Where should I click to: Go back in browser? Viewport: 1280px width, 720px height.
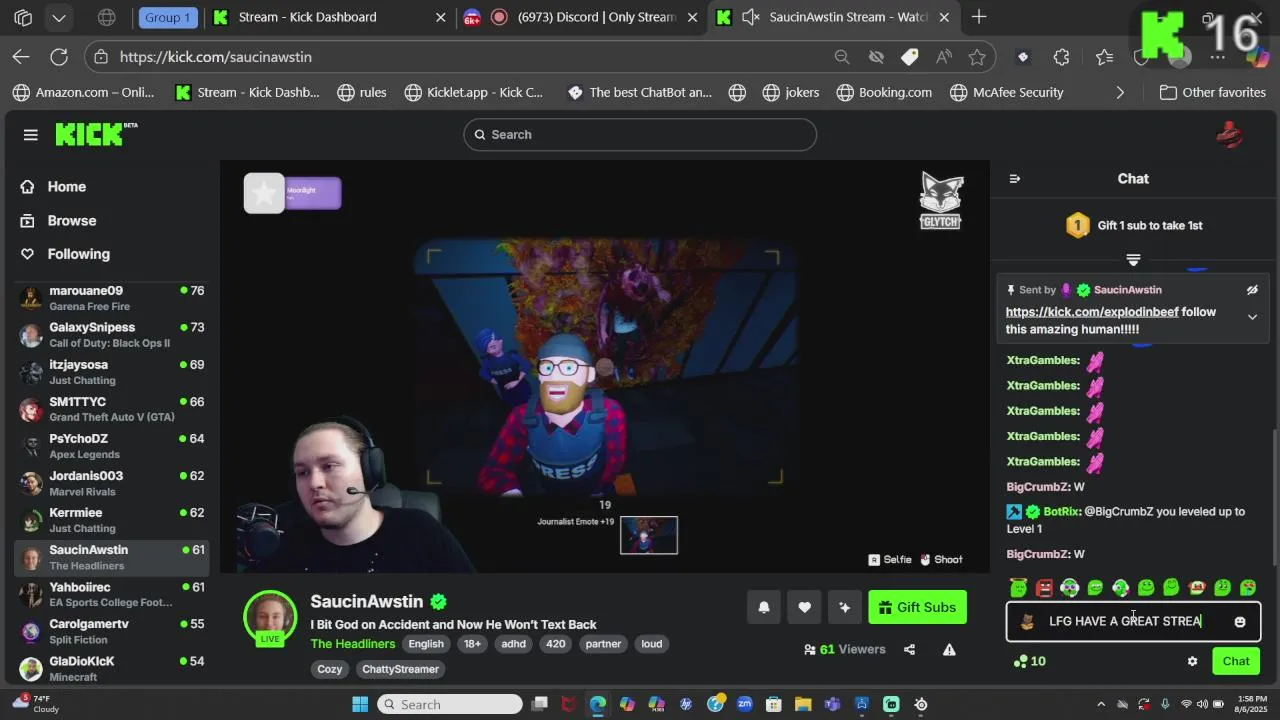click(x=21, y=57)
